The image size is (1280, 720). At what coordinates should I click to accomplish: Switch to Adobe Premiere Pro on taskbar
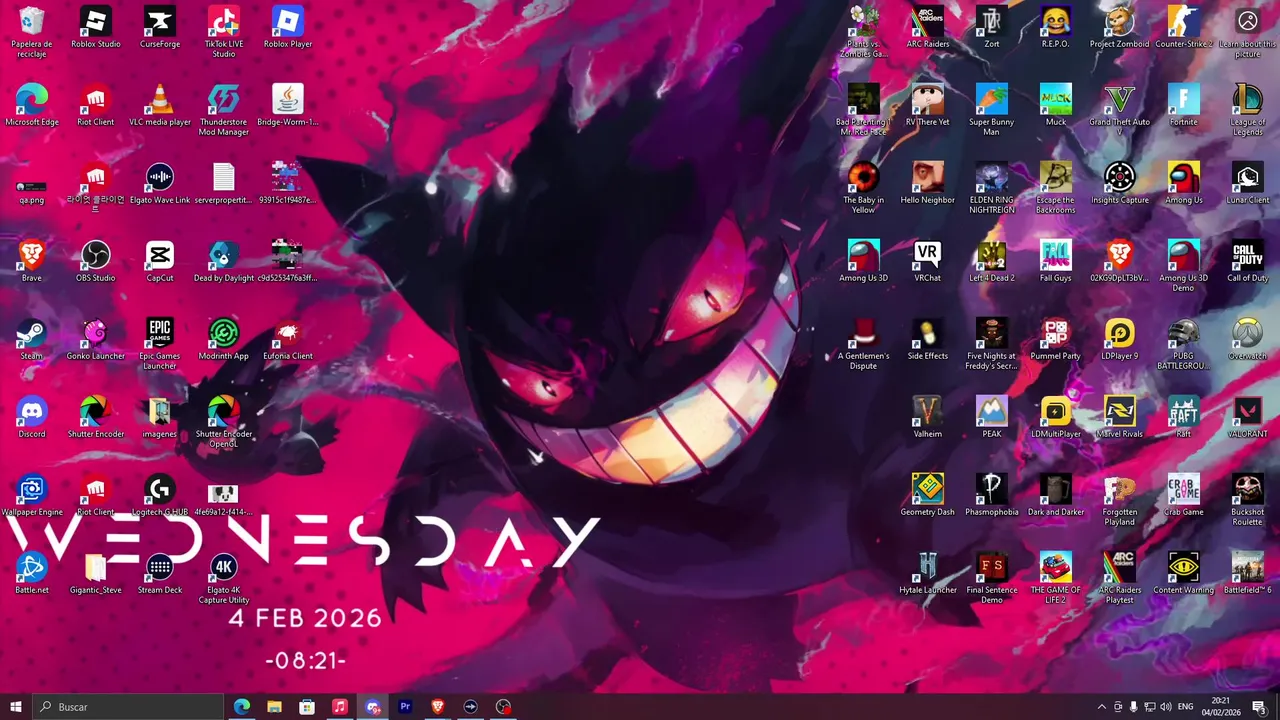click(x=405, y=707)
